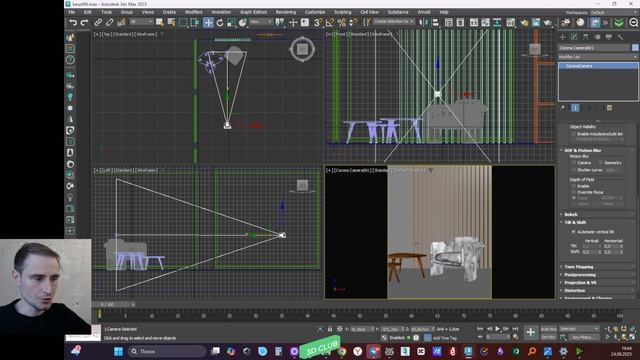This screenshot has height=360, width=640.
Task: Open the Modifier List dropdown
Action: click(598, 57)
